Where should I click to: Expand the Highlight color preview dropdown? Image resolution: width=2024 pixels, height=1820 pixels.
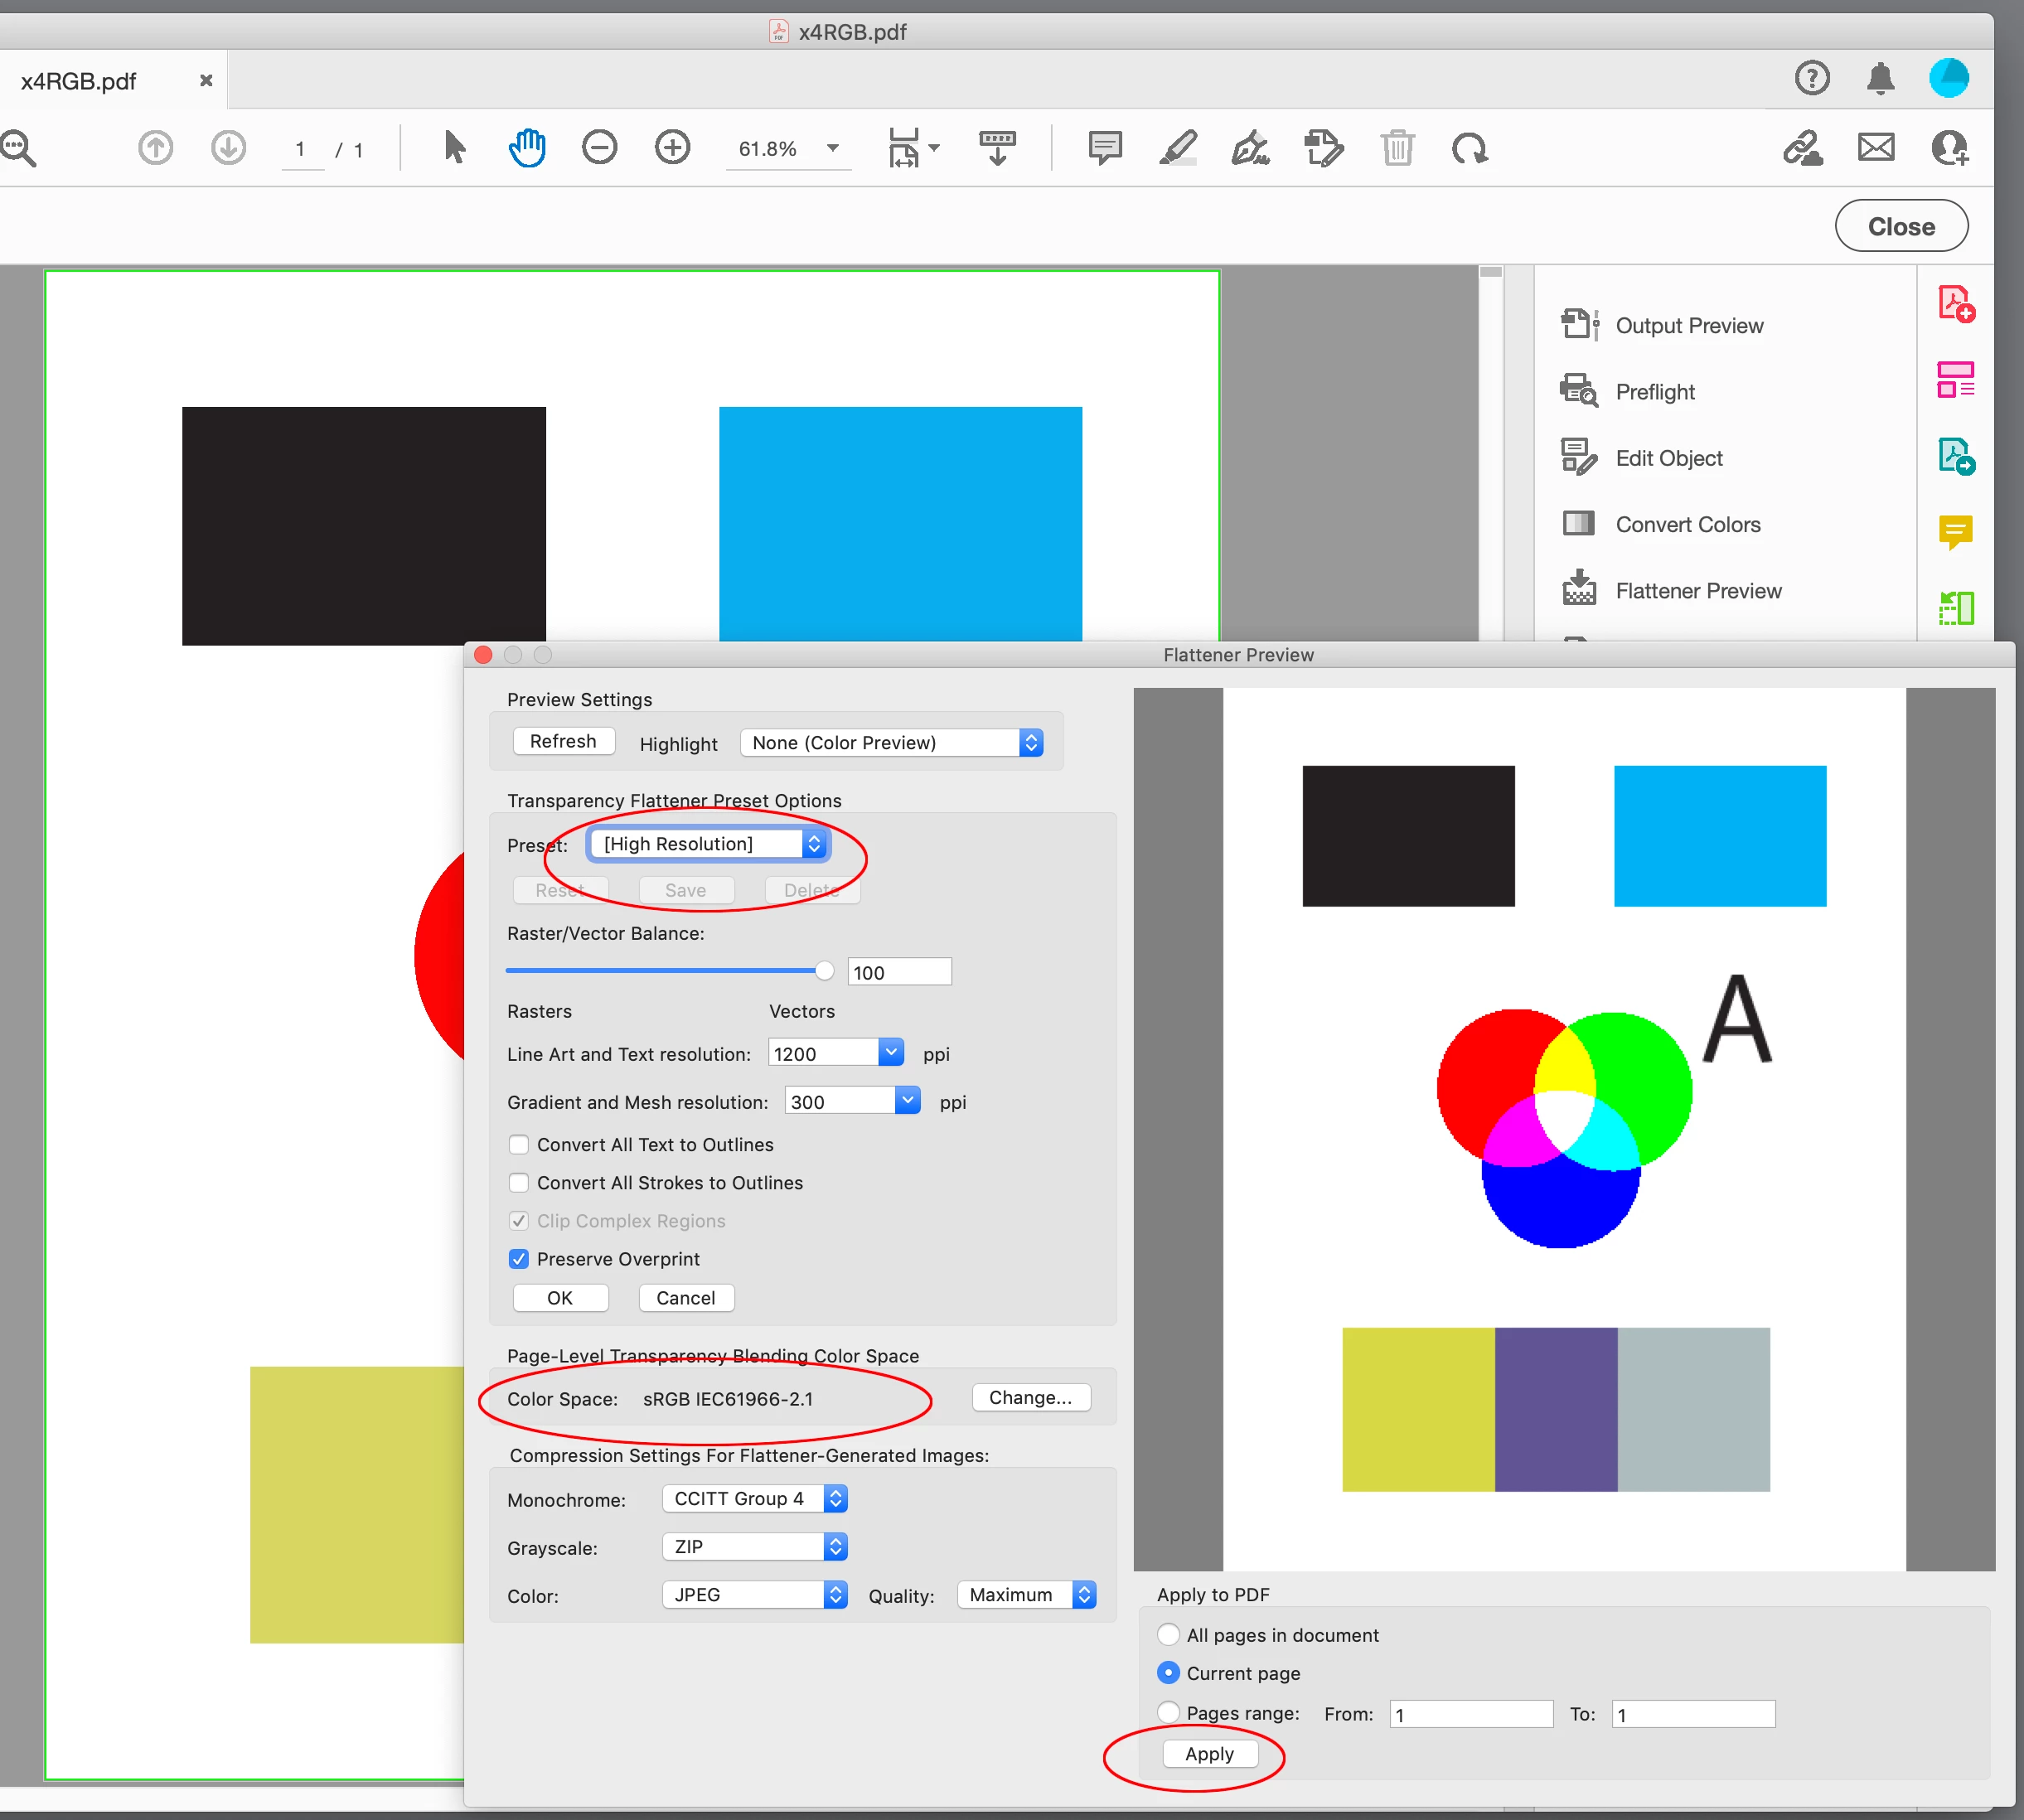coord(891,742)
